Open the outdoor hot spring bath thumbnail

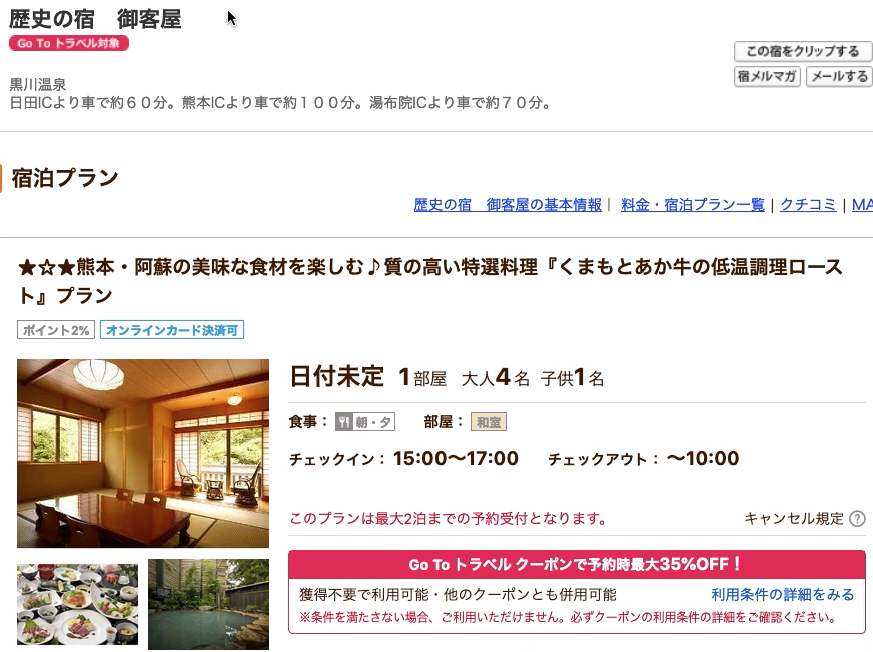click(x=208, y=604)
